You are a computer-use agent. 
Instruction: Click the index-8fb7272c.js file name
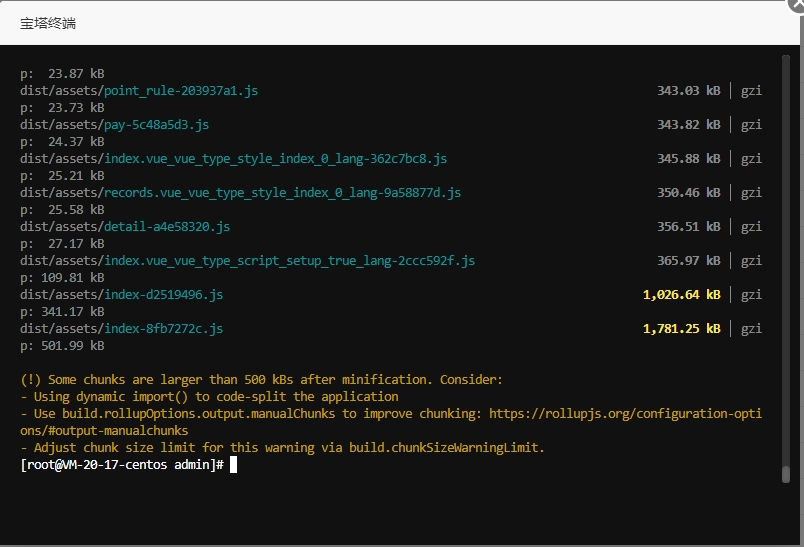163,329
